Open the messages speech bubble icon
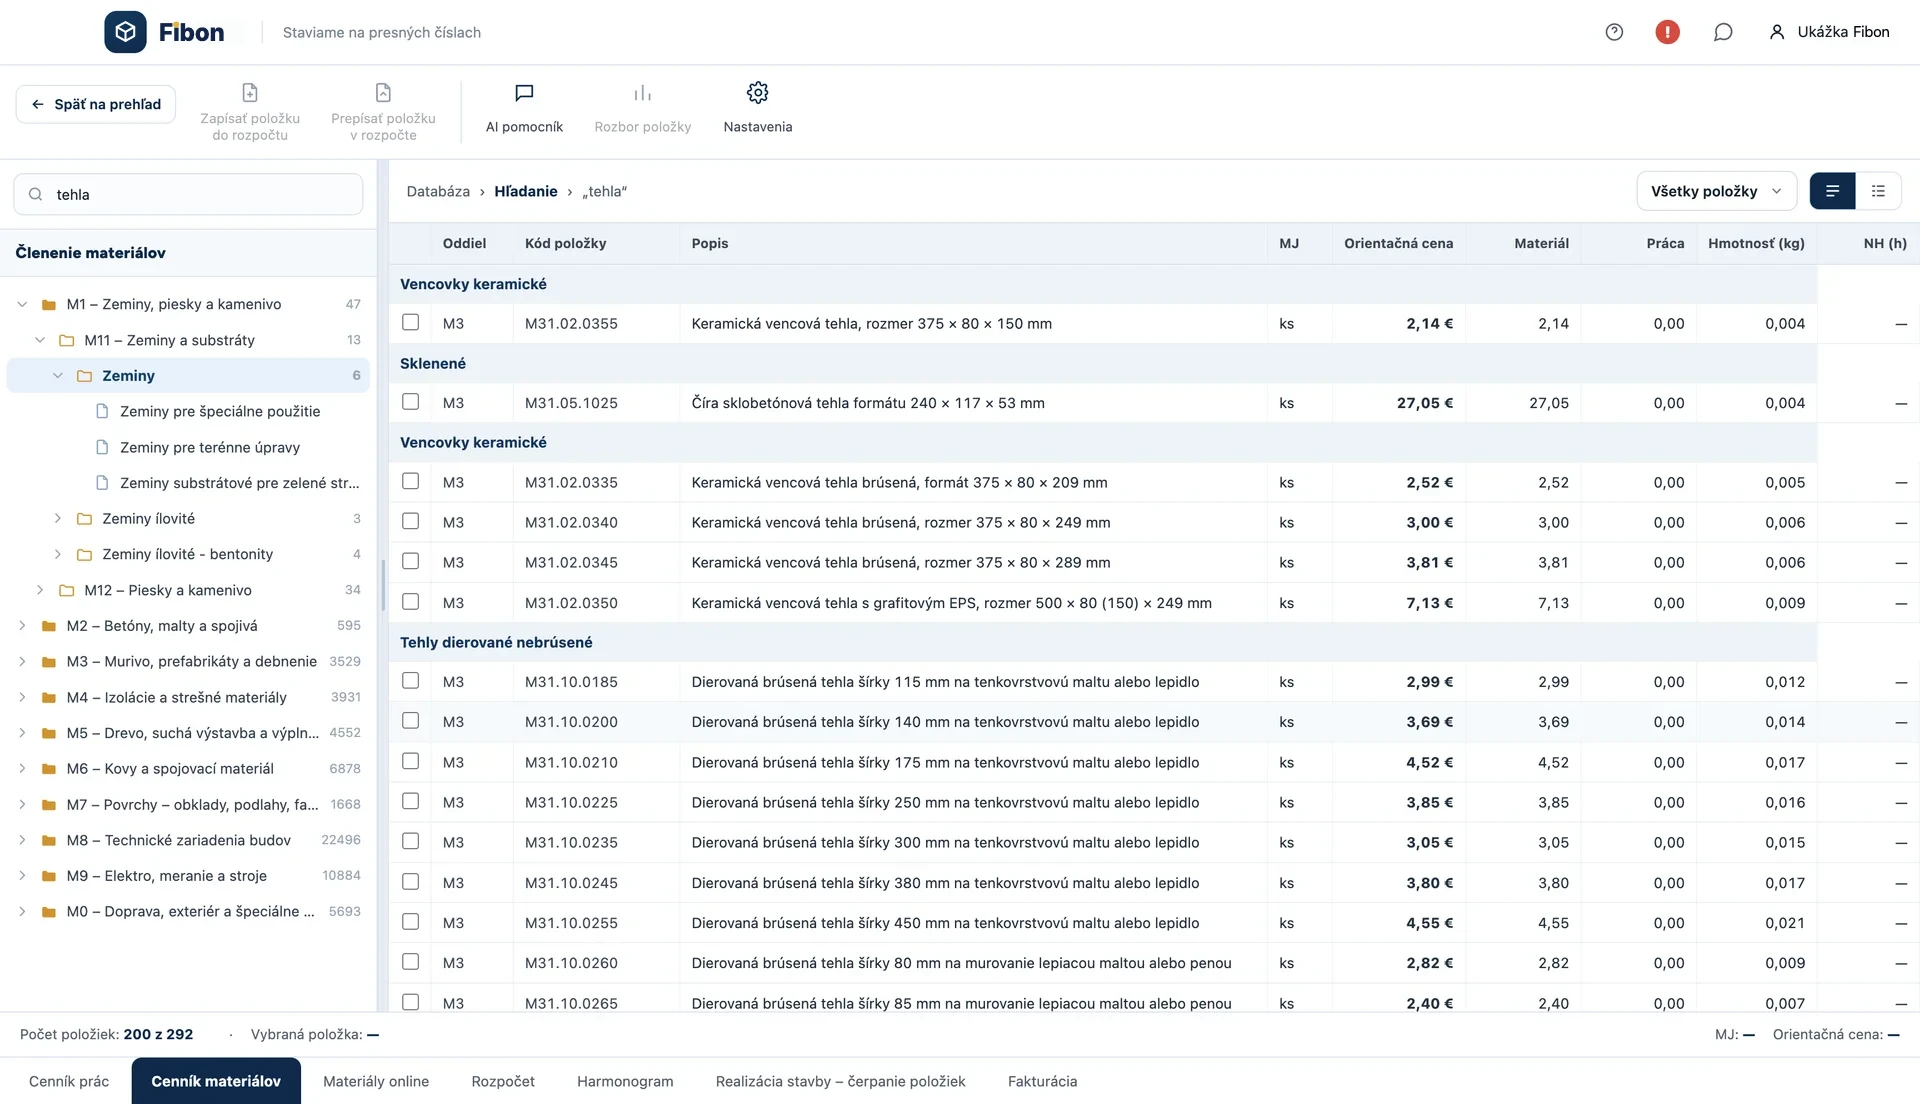The height and width of the screenshot is (1104, 1920). tap(1722, 32)
